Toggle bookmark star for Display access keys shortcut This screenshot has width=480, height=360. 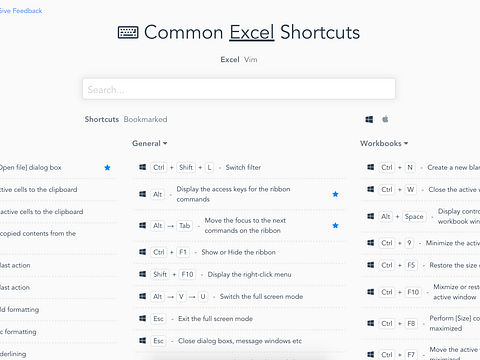335,194
